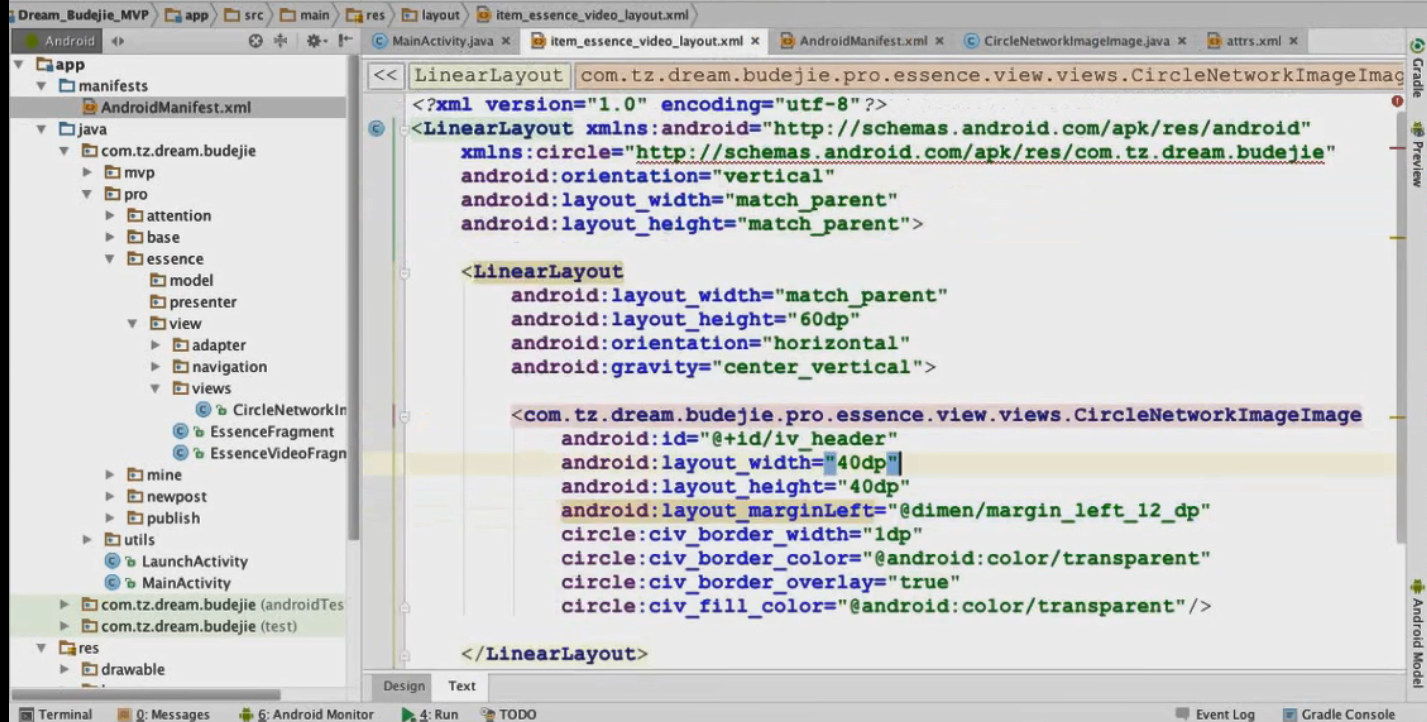Open the Android Model side panel
Viewport: 1427px width, 722px height.
(1416, 633)
